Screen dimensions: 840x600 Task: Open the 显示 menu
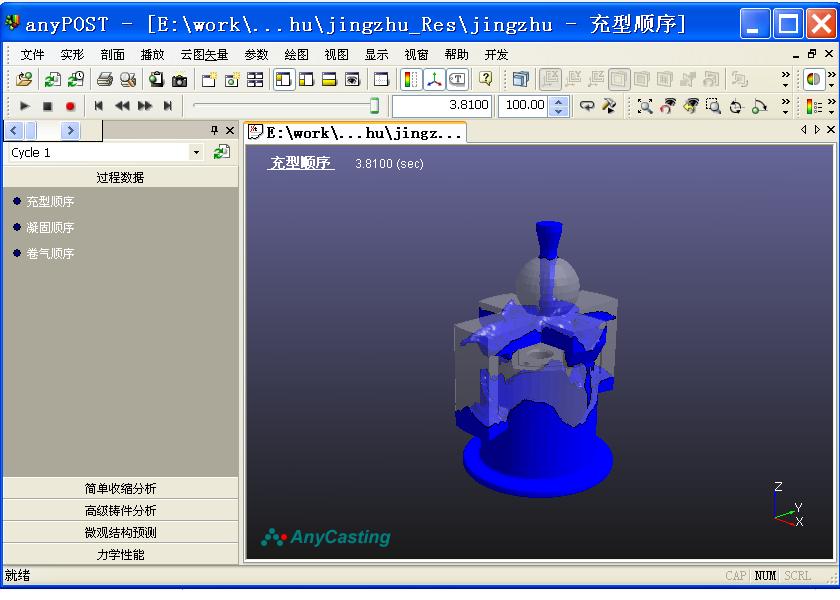377,55
